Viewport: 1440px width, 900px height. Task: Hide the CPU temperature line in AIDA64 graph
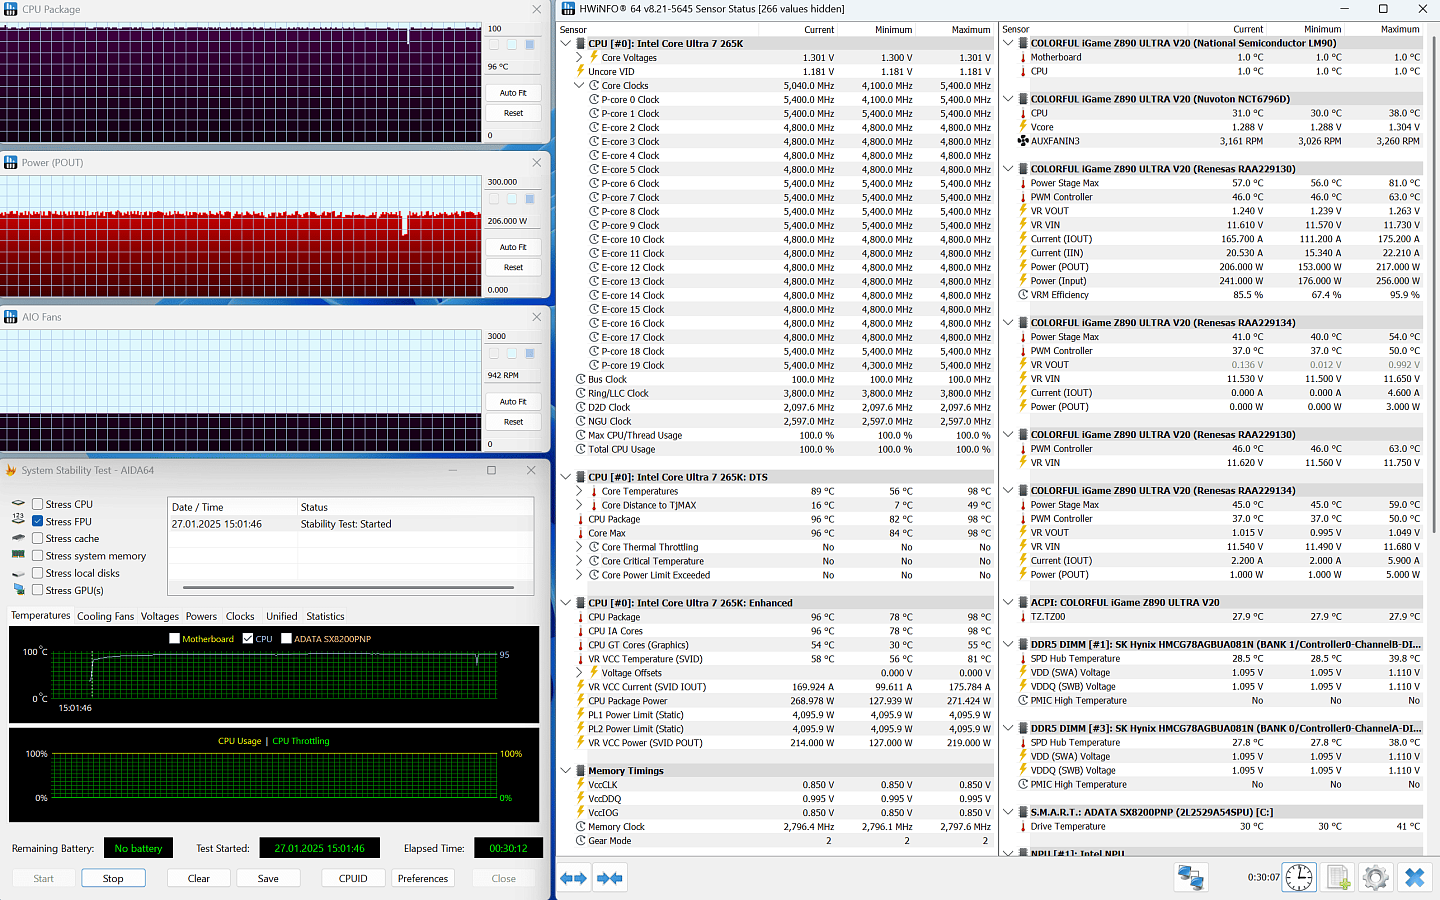[x=248, y=638]
